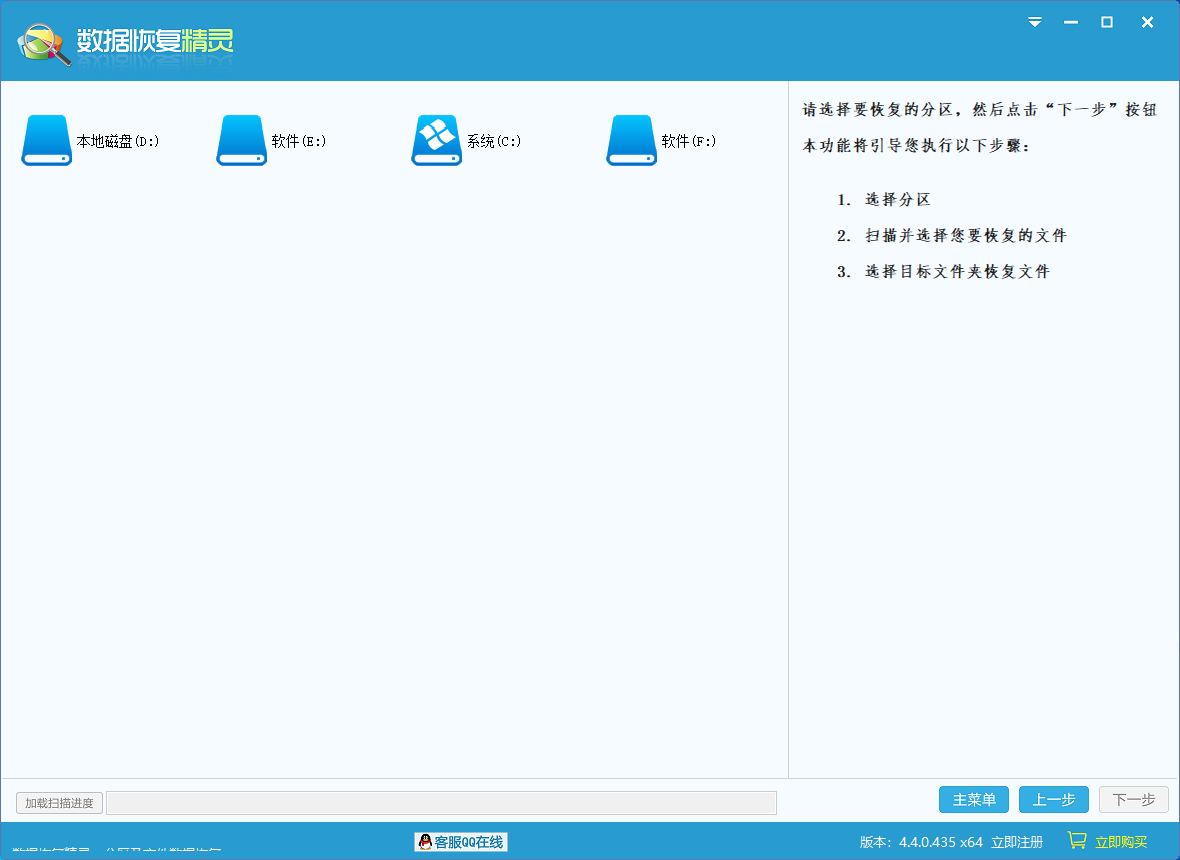Maximize the application window
The height and width of the screenshot is (860, 1180).
[1107, 22]
